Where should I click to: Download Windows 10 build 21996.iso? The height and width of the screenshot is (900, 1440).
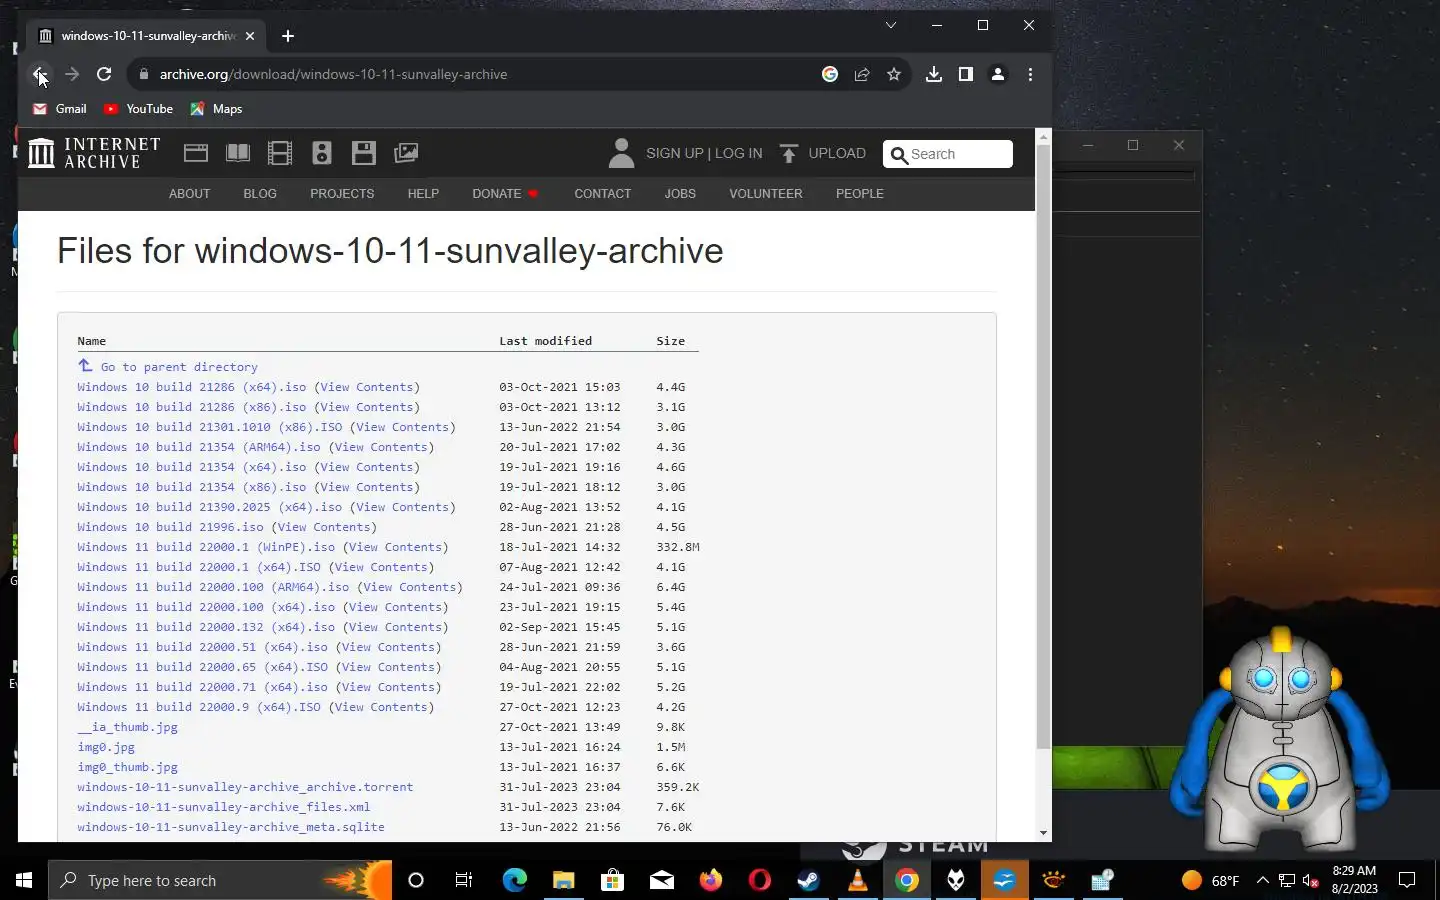[x=170, y=527]
